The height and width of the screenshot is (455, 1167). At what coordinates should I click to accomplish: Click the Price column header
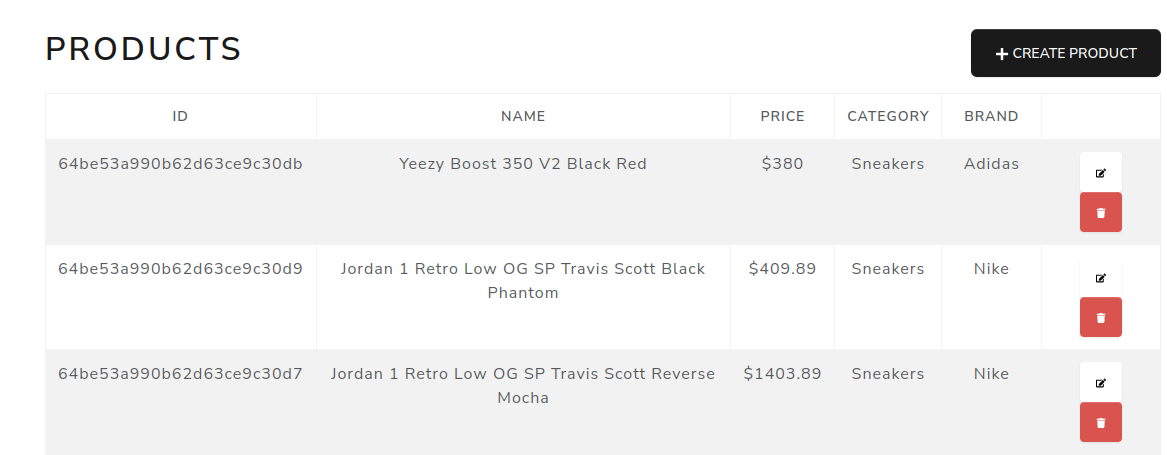tap(782, 116)
